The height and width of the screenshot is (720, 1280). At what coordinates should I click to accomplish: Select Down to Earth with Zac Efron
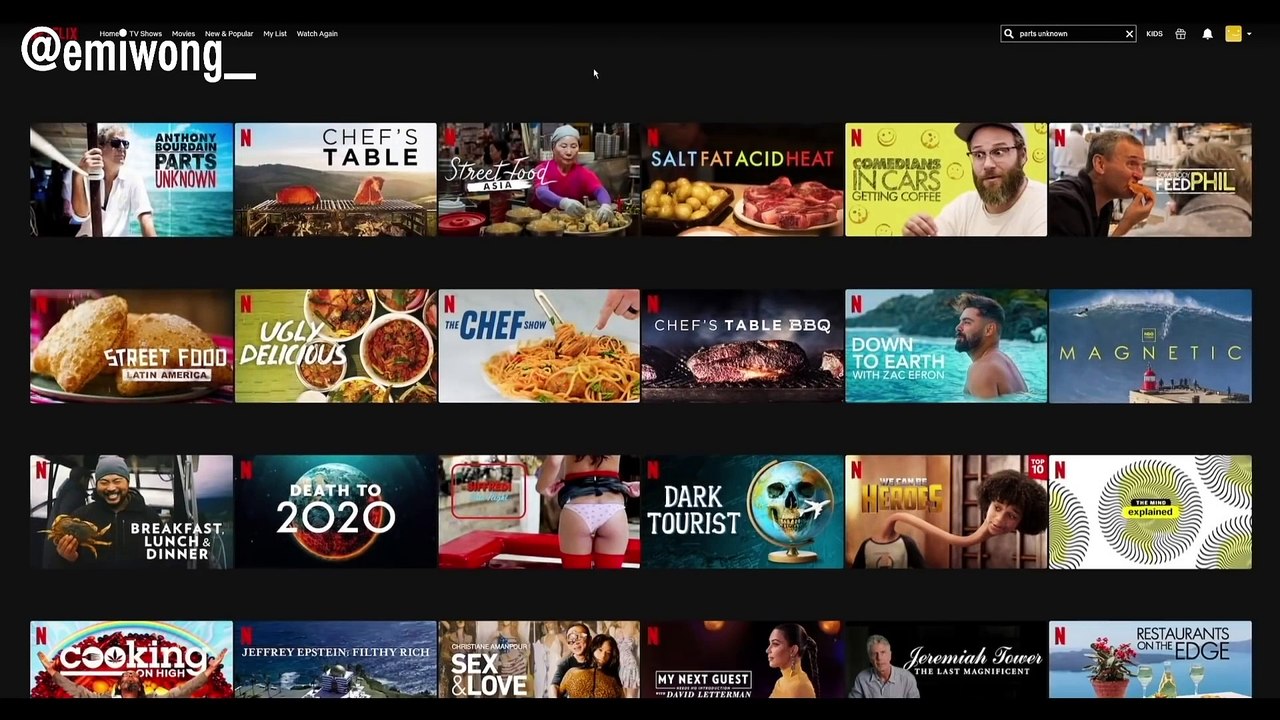pos(946,346)
